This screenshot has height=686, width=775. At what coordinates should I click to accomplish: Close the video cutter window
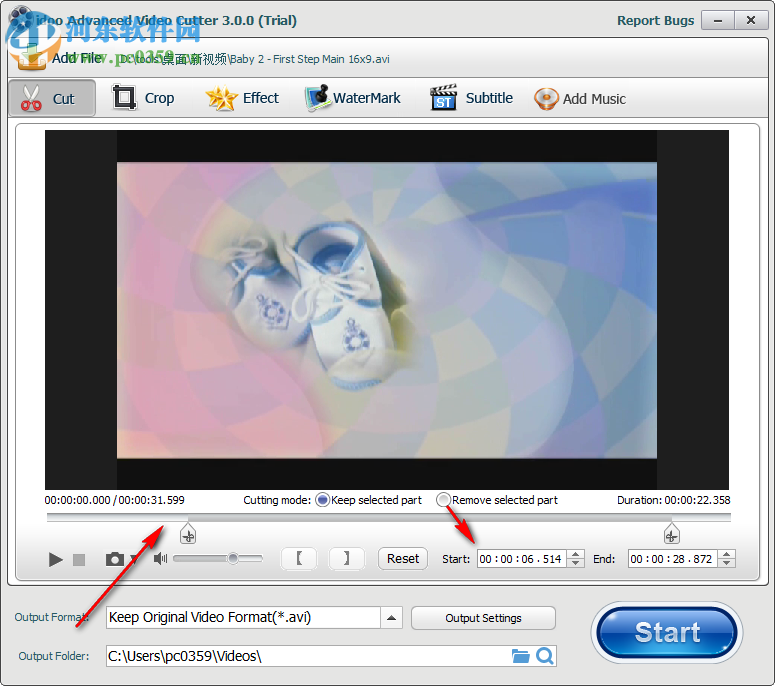[x=751, y=21]
